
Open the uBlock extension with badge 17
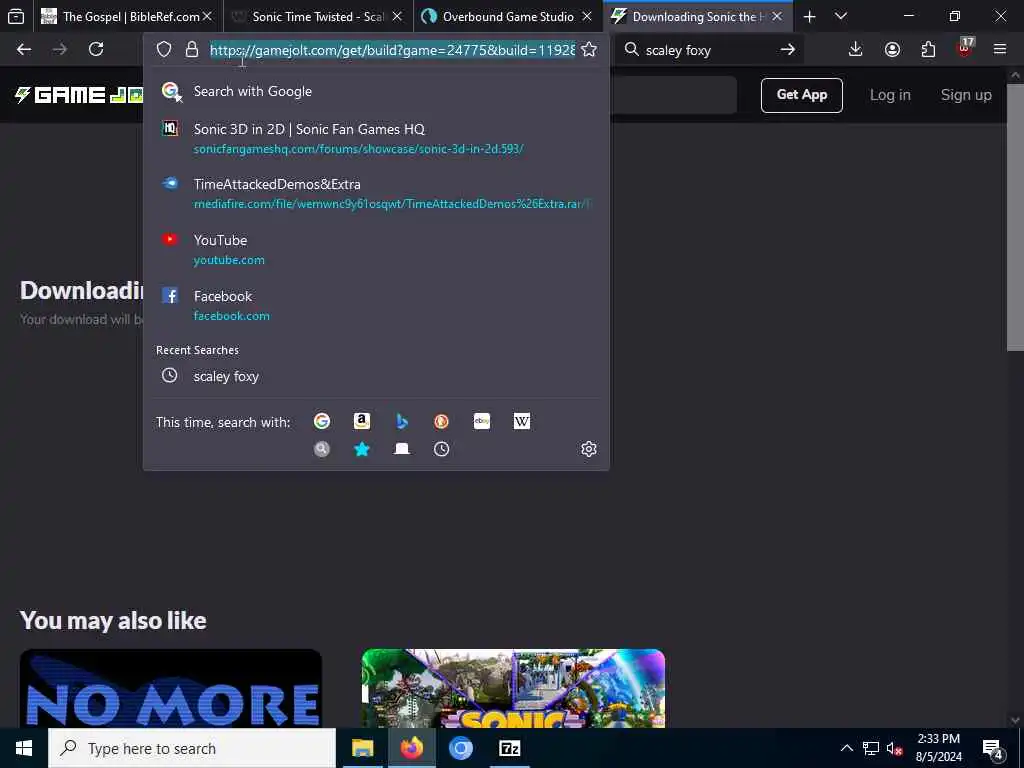965,48
